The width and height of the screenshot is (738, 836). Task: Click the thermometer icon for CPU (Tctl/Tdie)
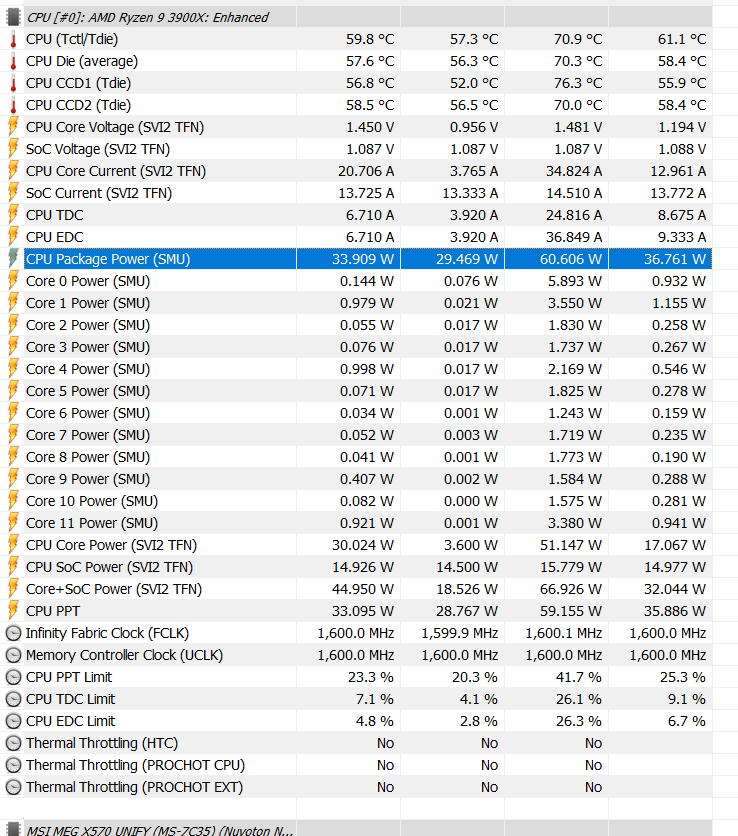tap(13, 39)
